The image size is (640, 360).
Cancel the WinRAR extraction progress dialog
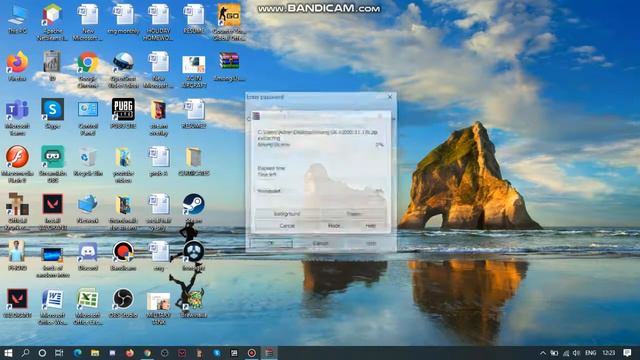click(x=287, y=226)
